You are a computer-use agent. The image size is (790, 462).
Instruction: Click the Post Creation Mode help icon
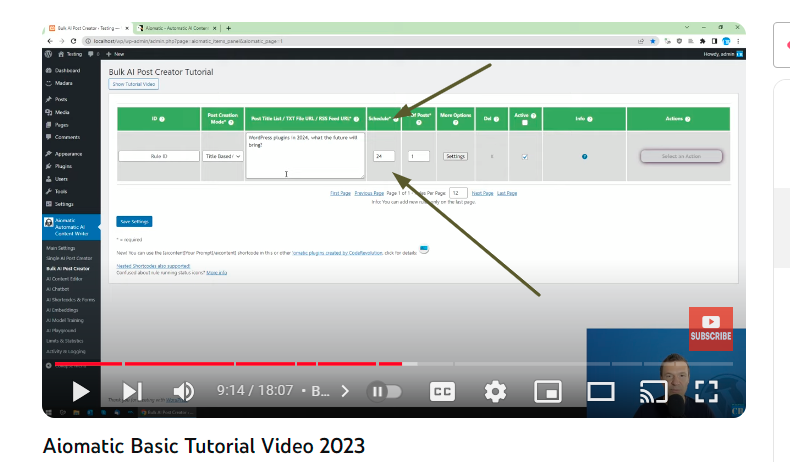pos(231,122)
